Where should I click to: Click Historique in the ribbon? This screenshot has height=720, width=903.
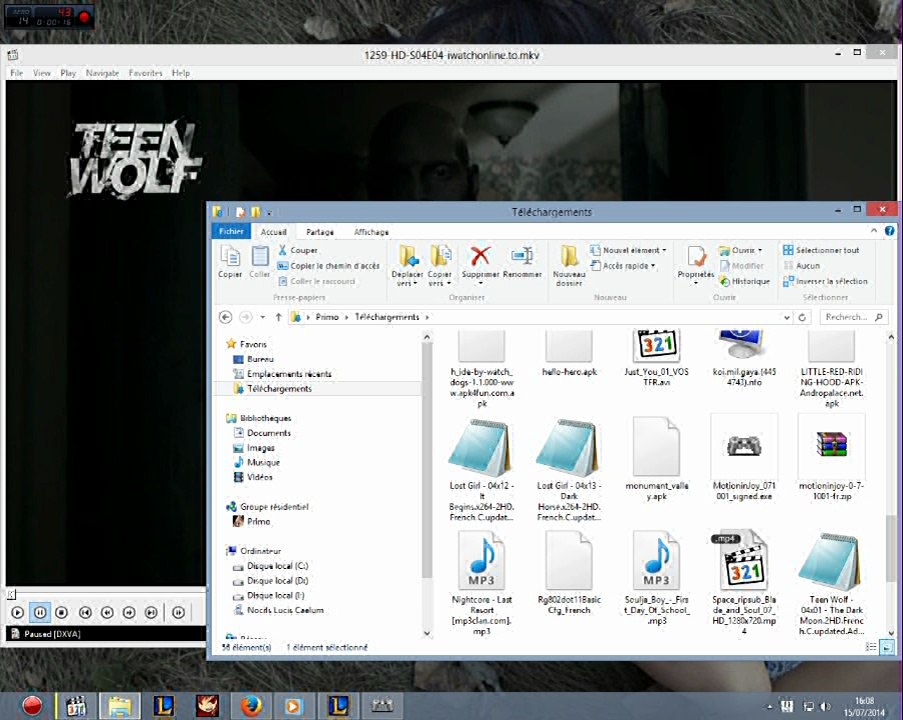click(745, 281)
